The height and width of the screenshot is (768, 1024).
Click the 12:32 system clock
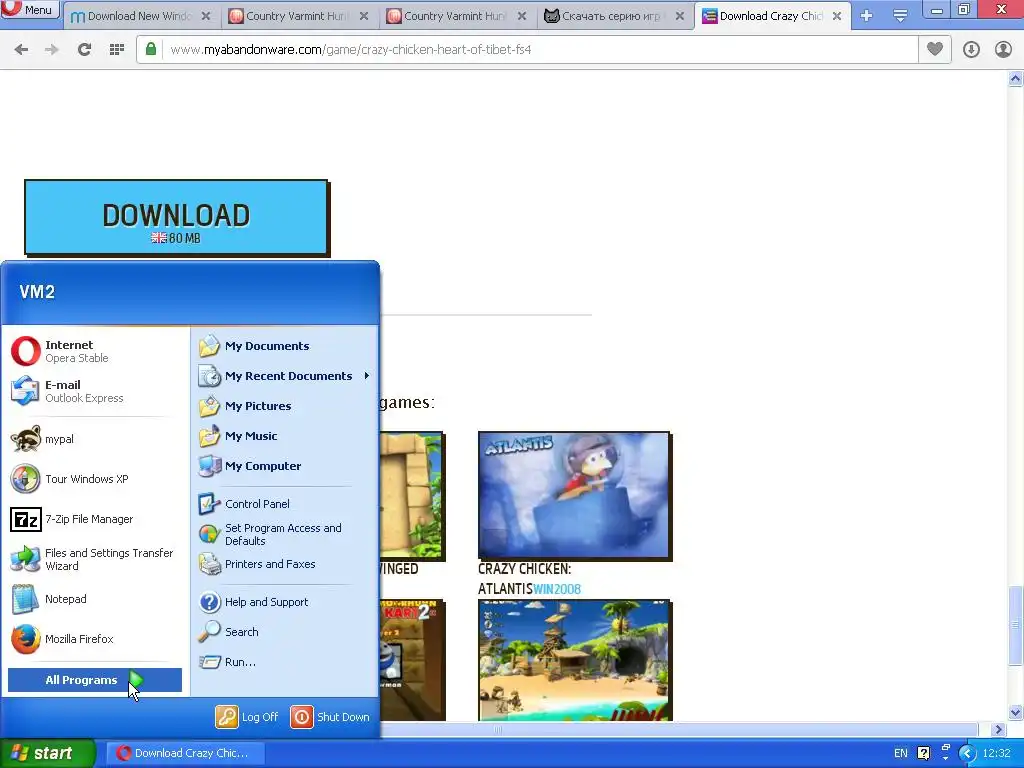(x=996, y=753)
